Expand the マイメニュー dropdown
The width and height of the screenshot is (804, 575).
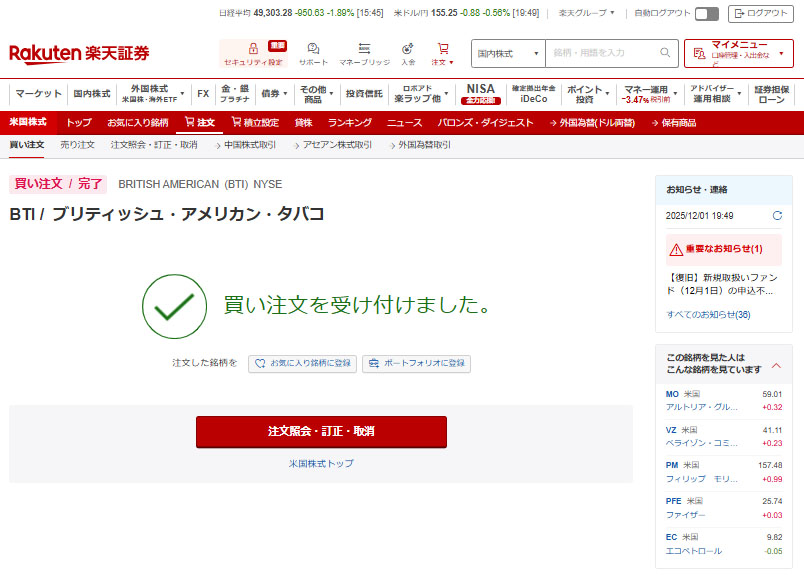tap(739, 53)
